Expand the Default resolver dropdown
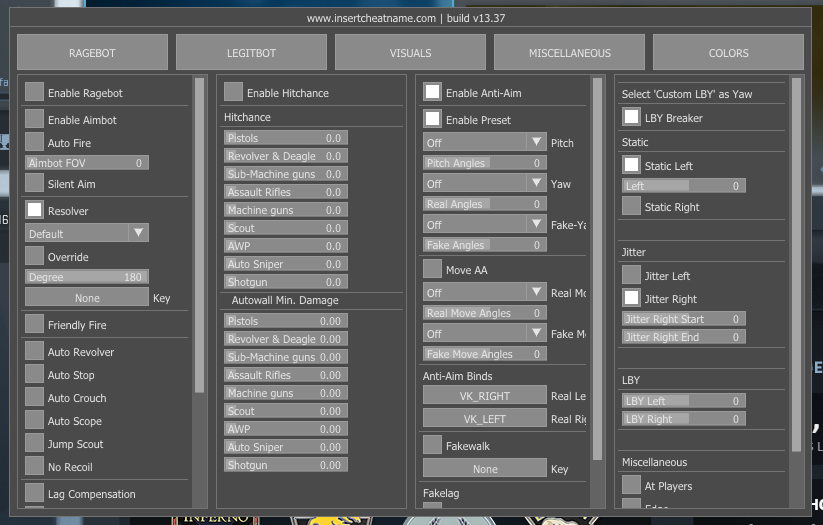Viewport: 823px width, 525px height. point(86,233)
